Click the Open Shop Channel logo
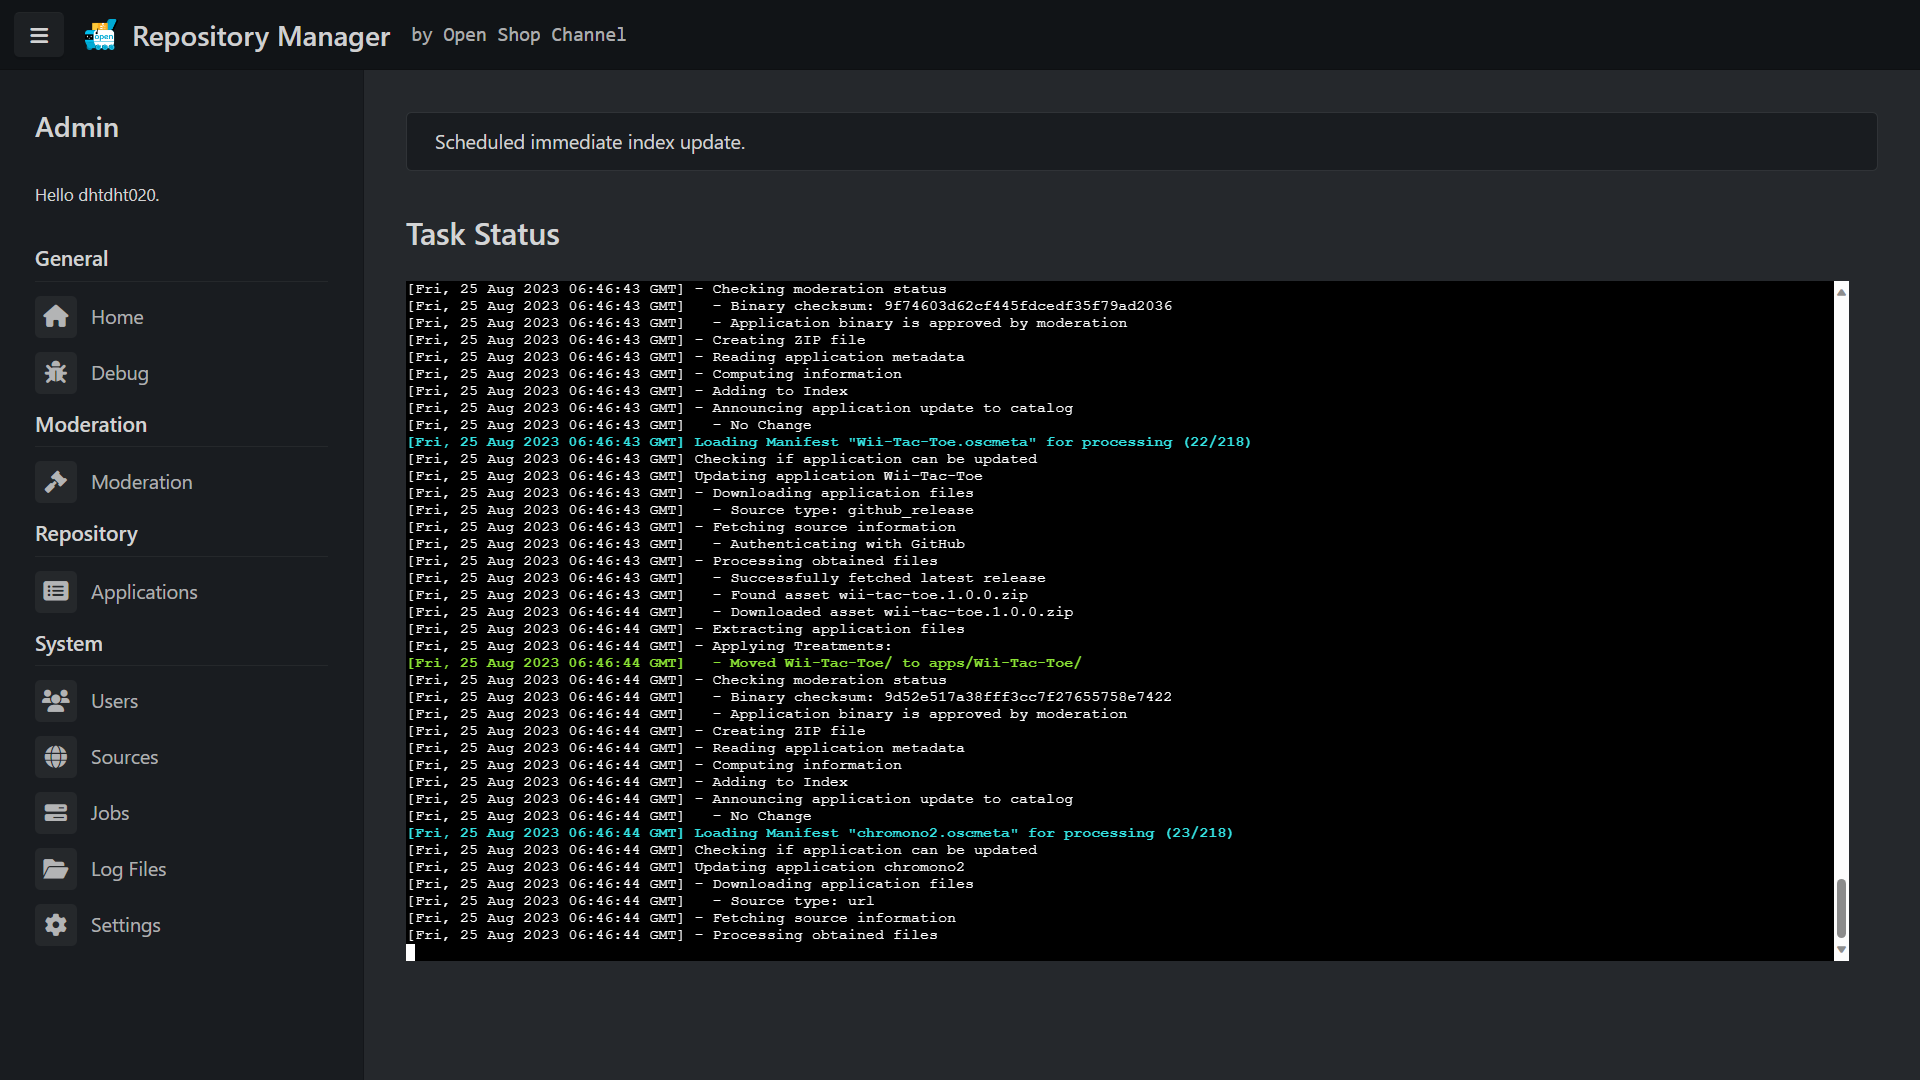The height and width of the screenshot is (1080, 1920). [100, 36]
